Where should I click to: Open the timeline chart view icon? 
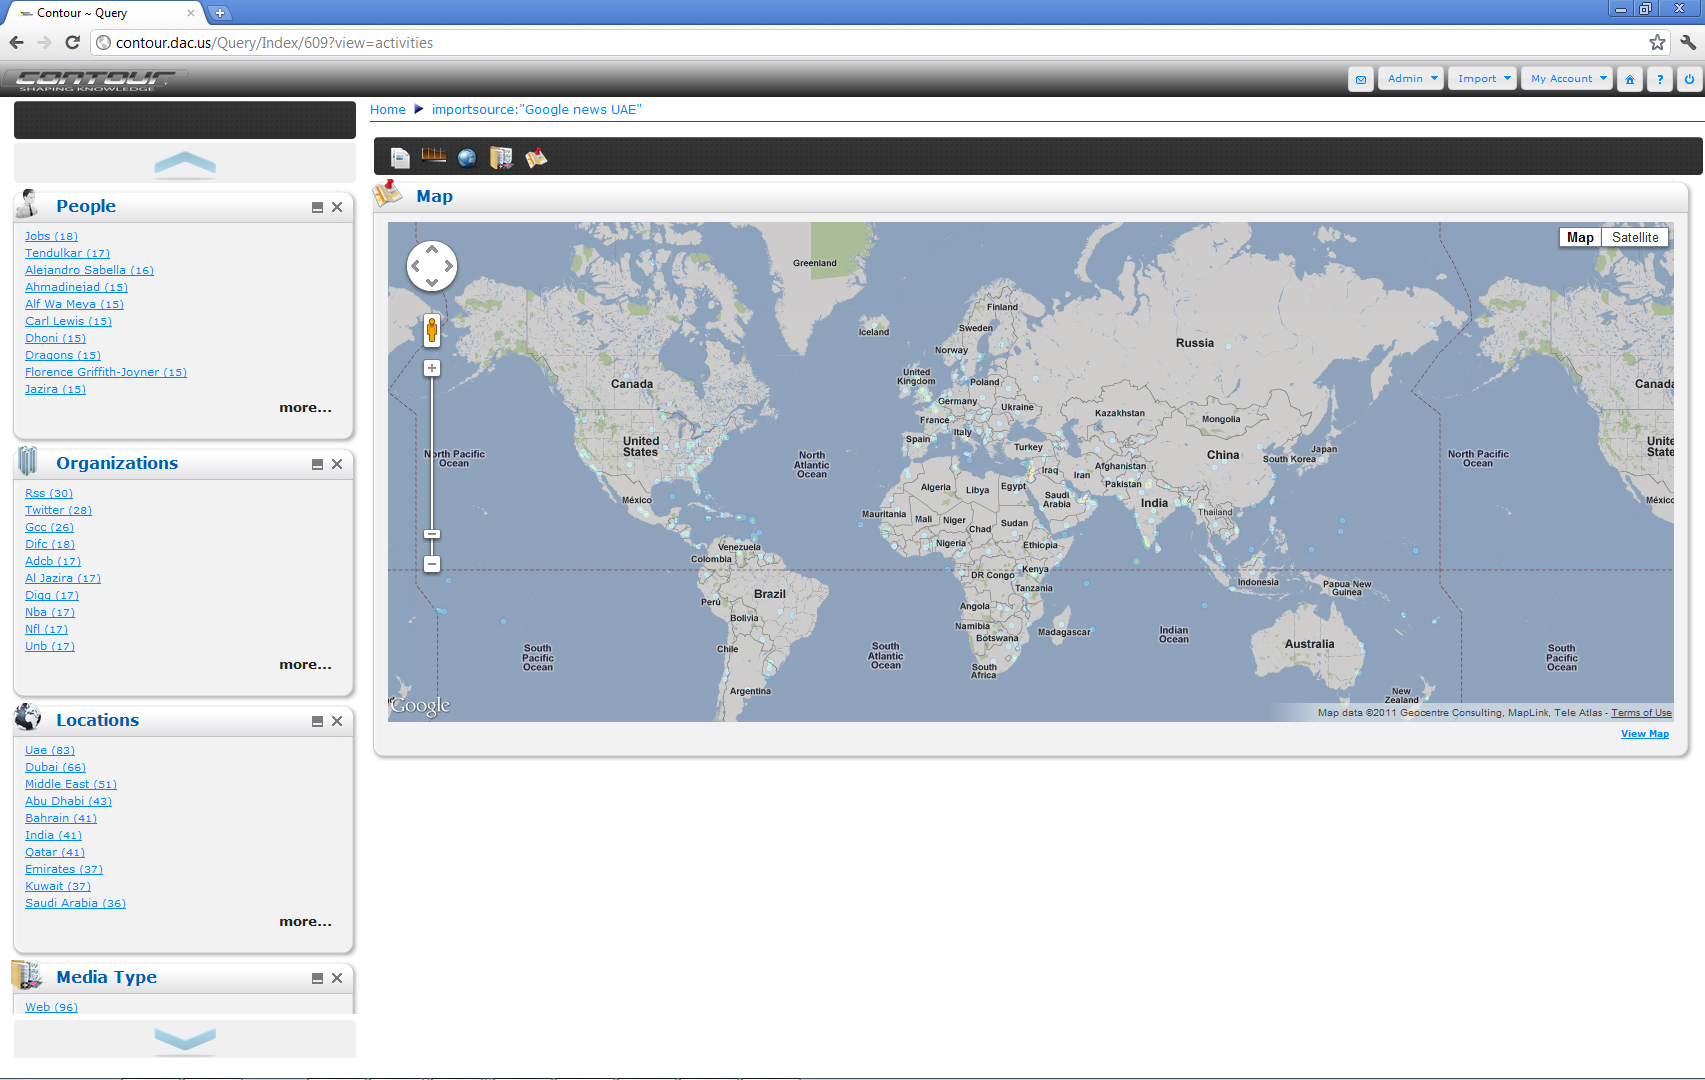[x=433, y=156]
